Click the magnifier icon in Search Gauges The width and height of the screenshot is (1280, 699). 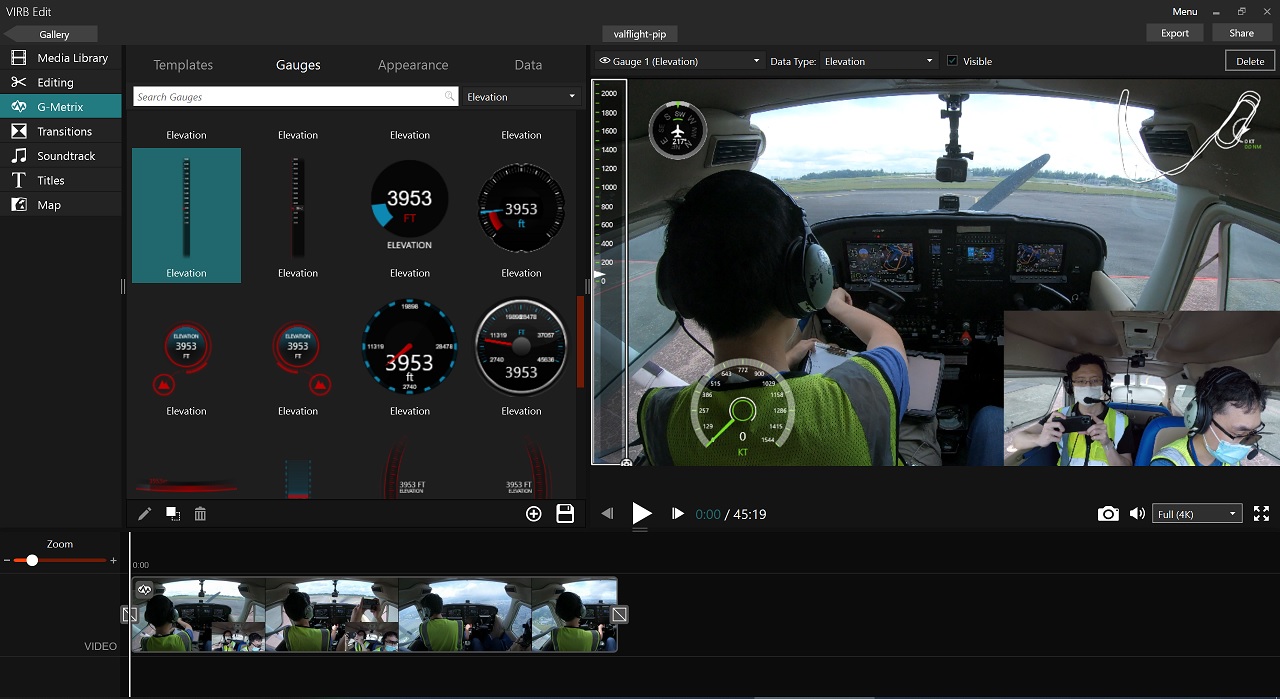(x=450, y=97)
